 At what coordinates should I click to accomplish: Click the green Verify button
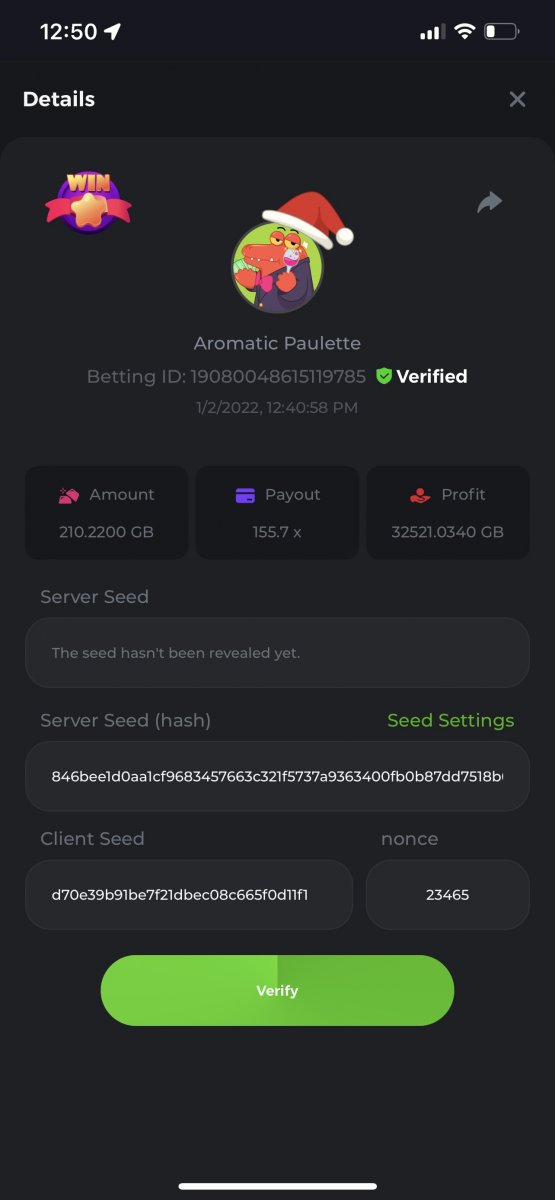click(277, 990)
